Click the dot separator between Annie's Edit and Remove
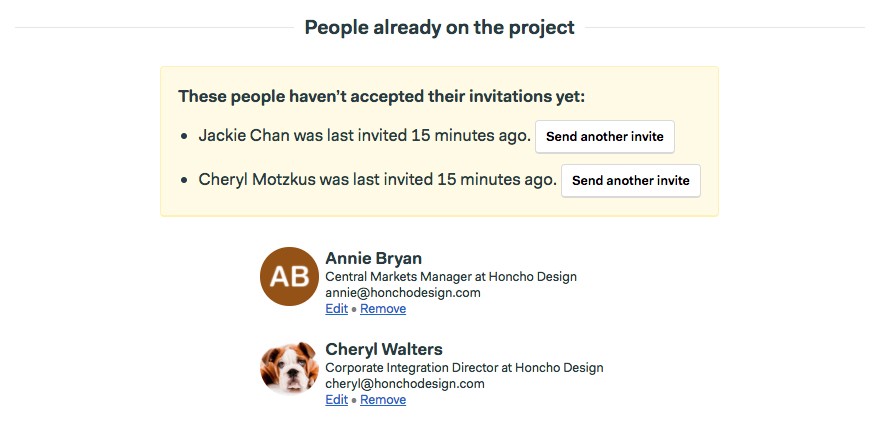 354,309
